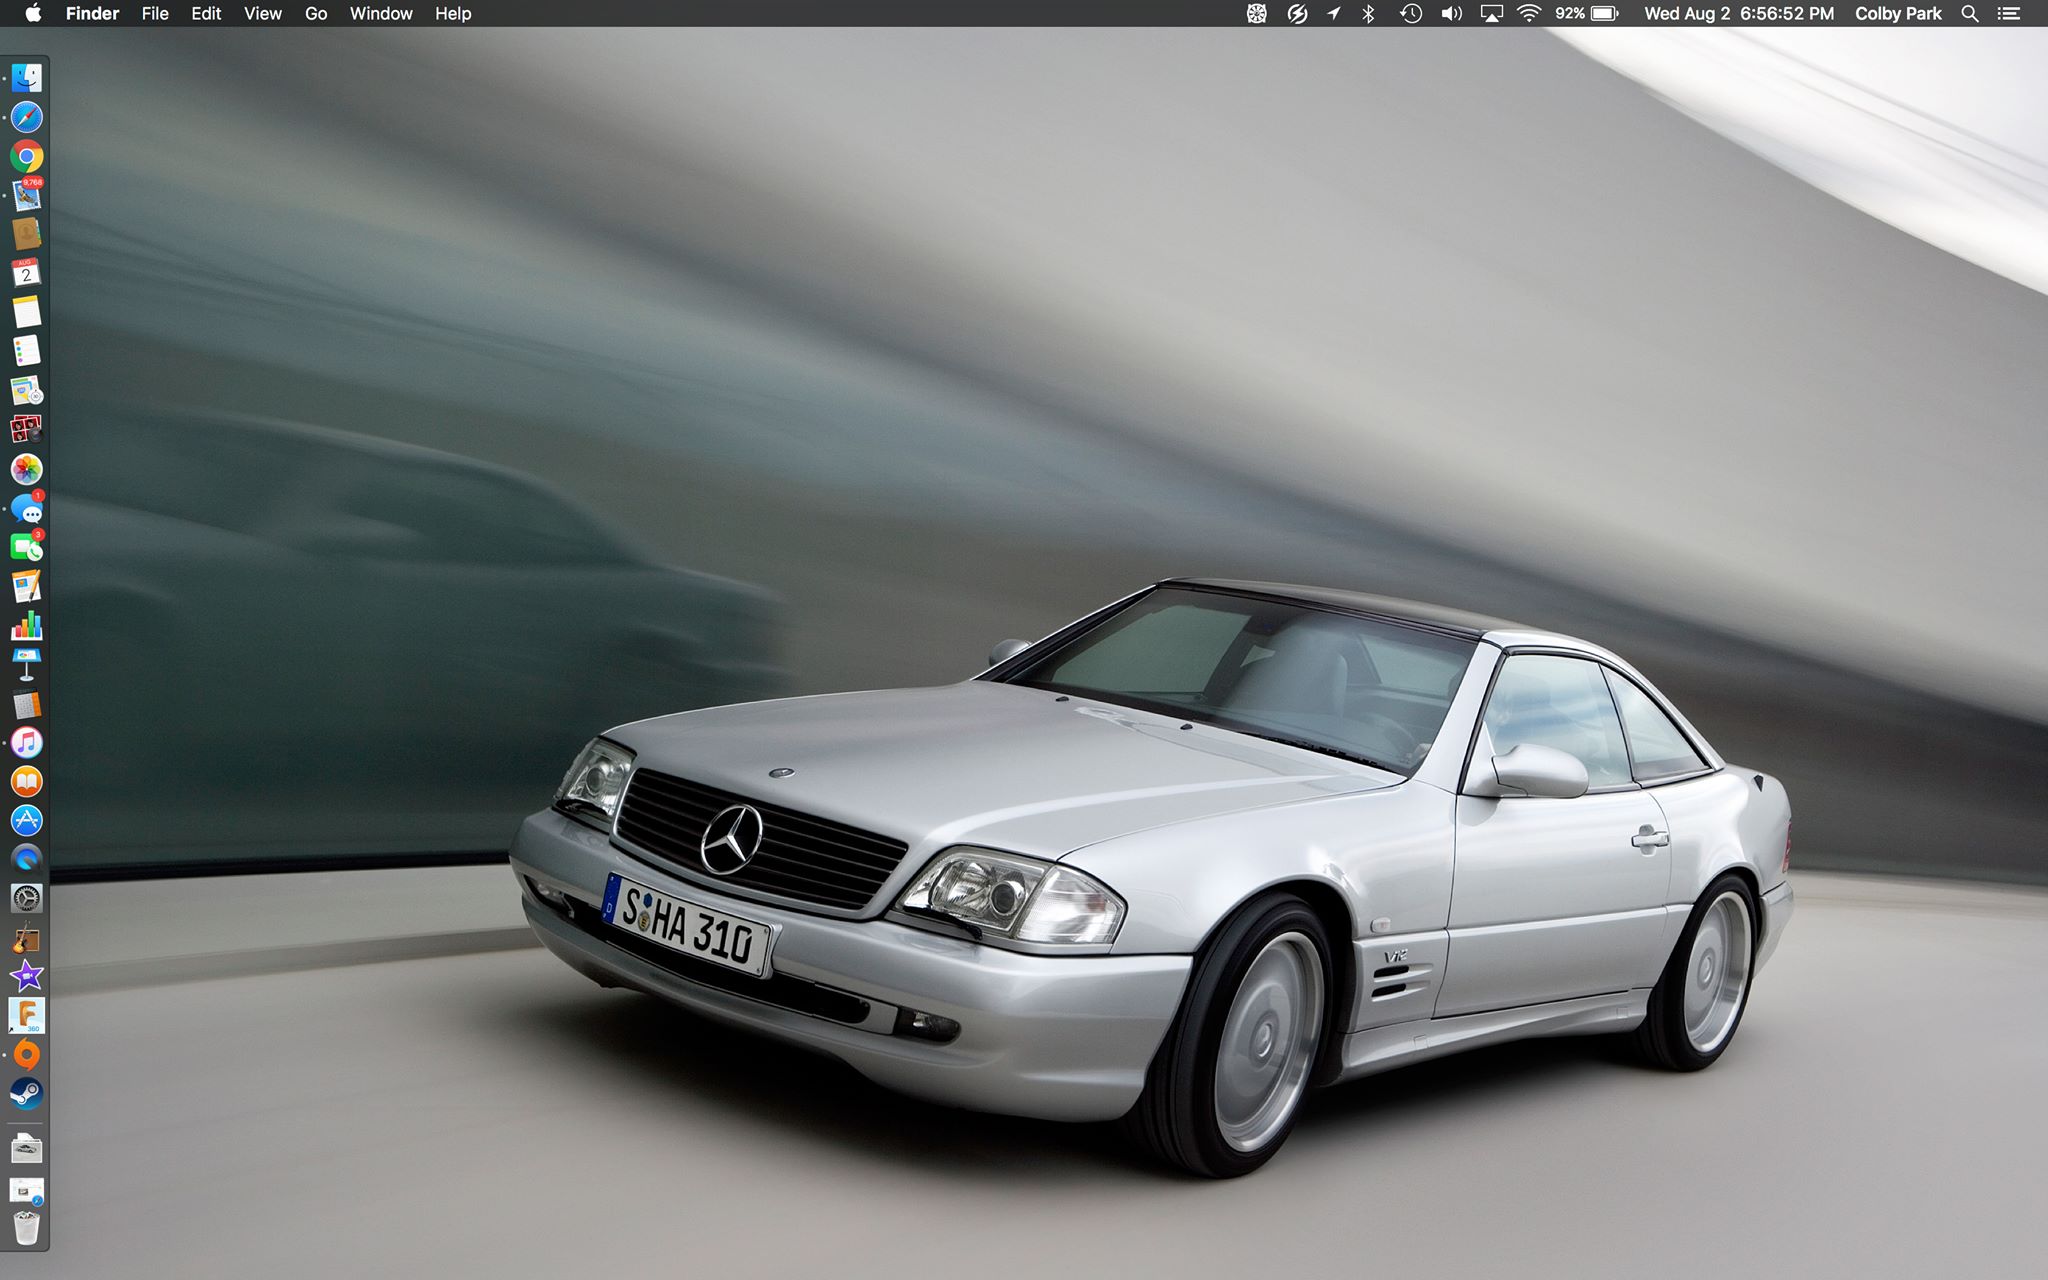Open the AirPlay display menu
The height and width of the screenshot is (1280, 2048).
point(1492,13)
